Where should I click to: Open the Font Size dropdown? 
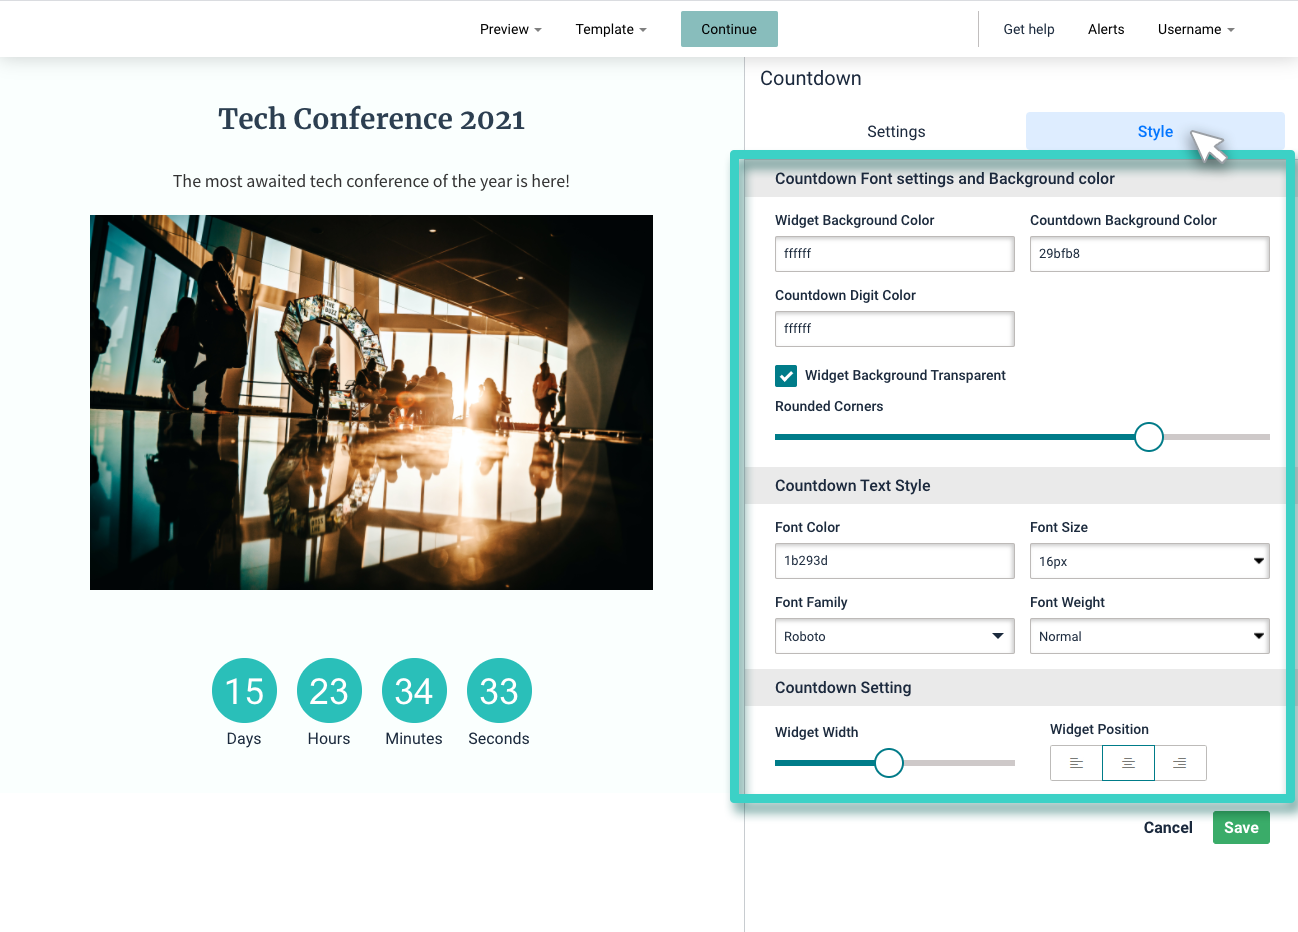1149,561
